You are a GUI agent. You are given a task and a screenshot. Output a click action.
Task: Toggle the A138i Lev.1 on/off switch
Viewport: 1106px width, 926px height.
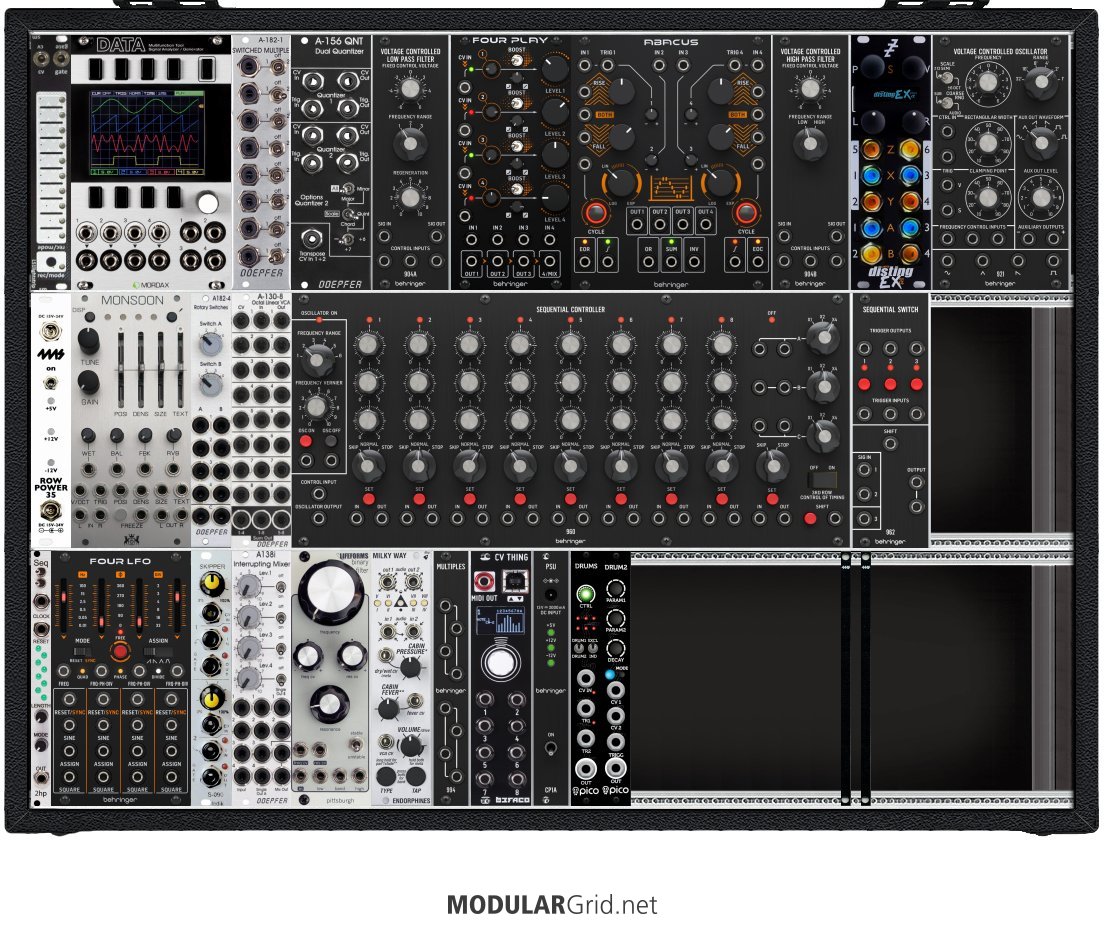280,585
